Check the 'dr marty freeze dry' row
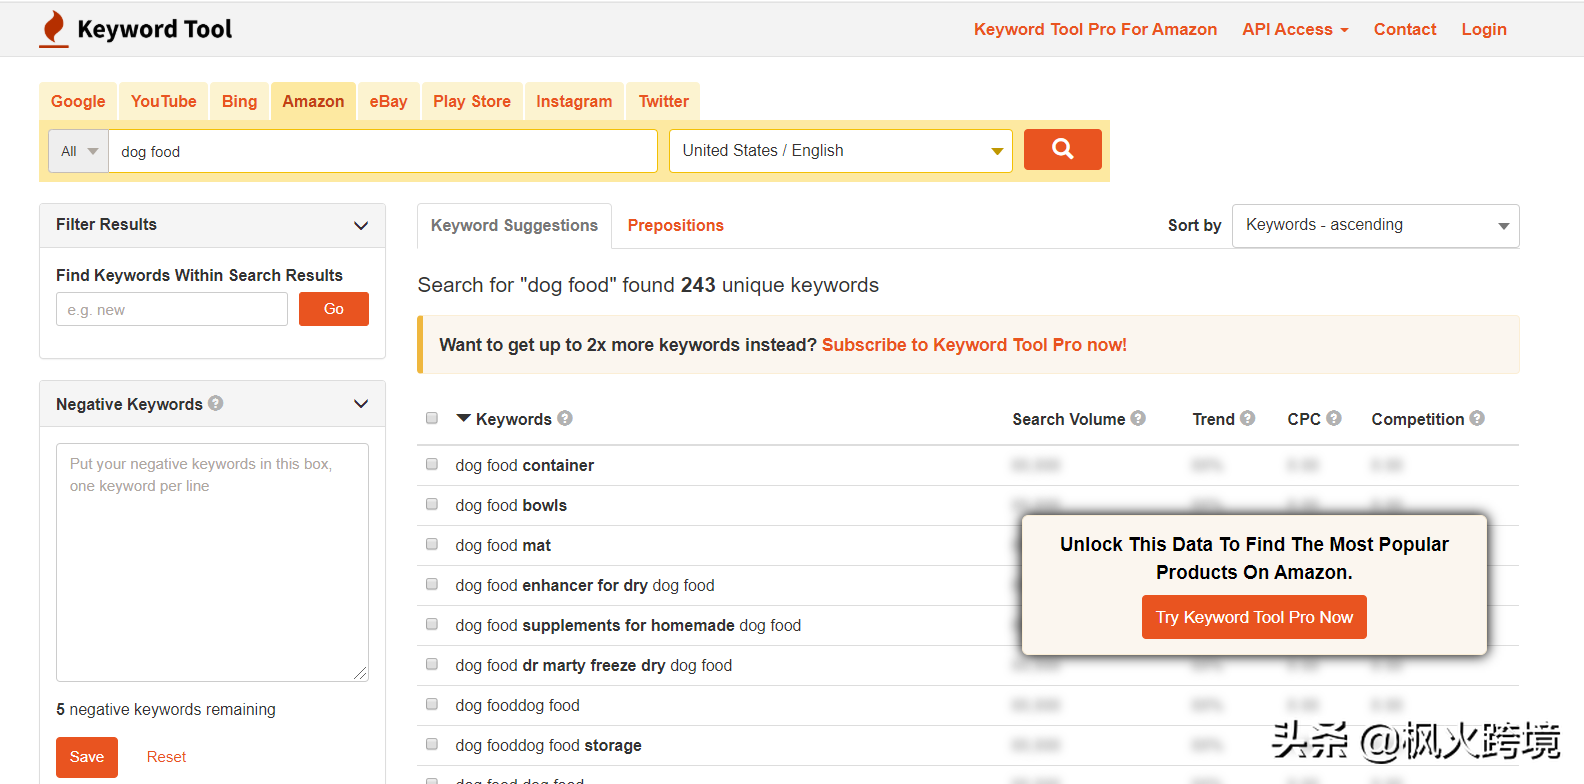 tap(432, 664)
